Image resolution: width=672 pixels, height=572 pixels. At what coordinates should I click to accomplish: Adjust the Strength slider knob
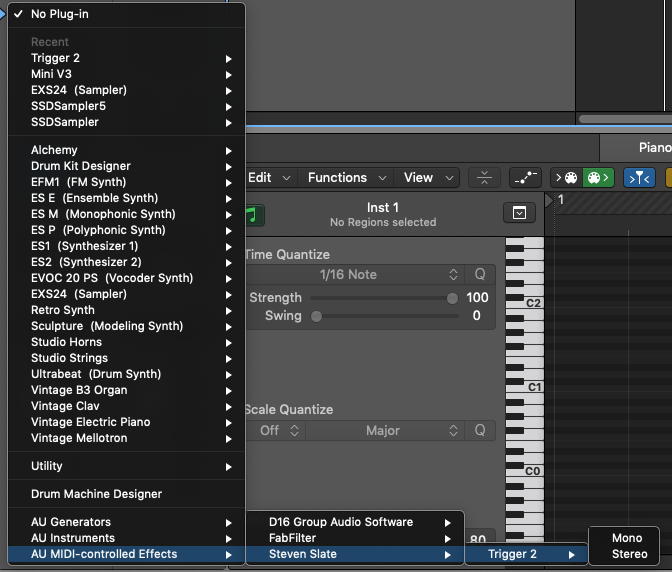pos(452,298)
